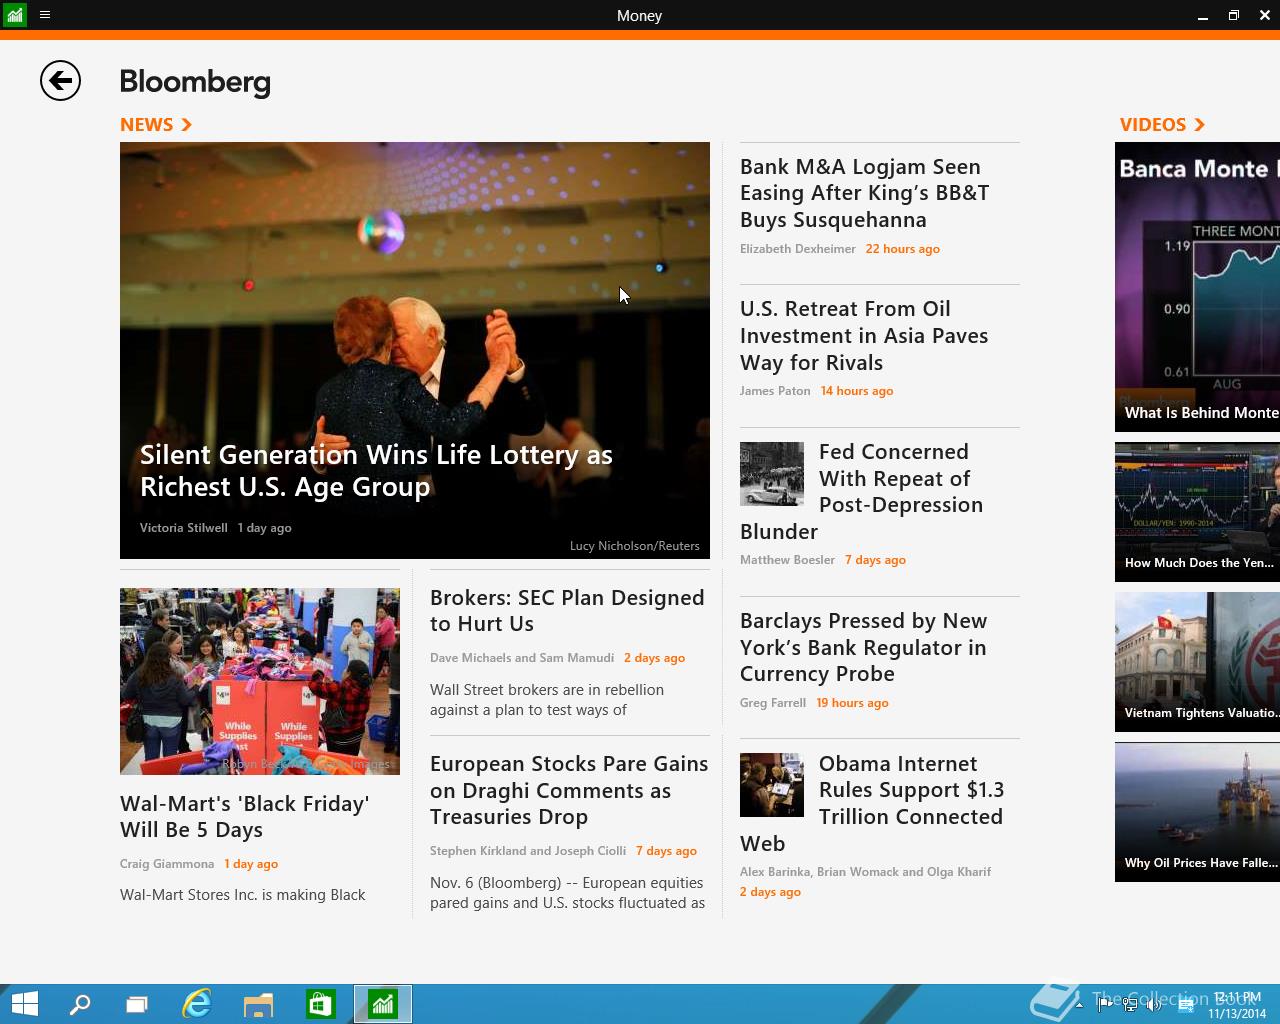Select the Money app taskbar icon
The height and width of the screenshot is (1024, 1280).
click(383, 1004)
